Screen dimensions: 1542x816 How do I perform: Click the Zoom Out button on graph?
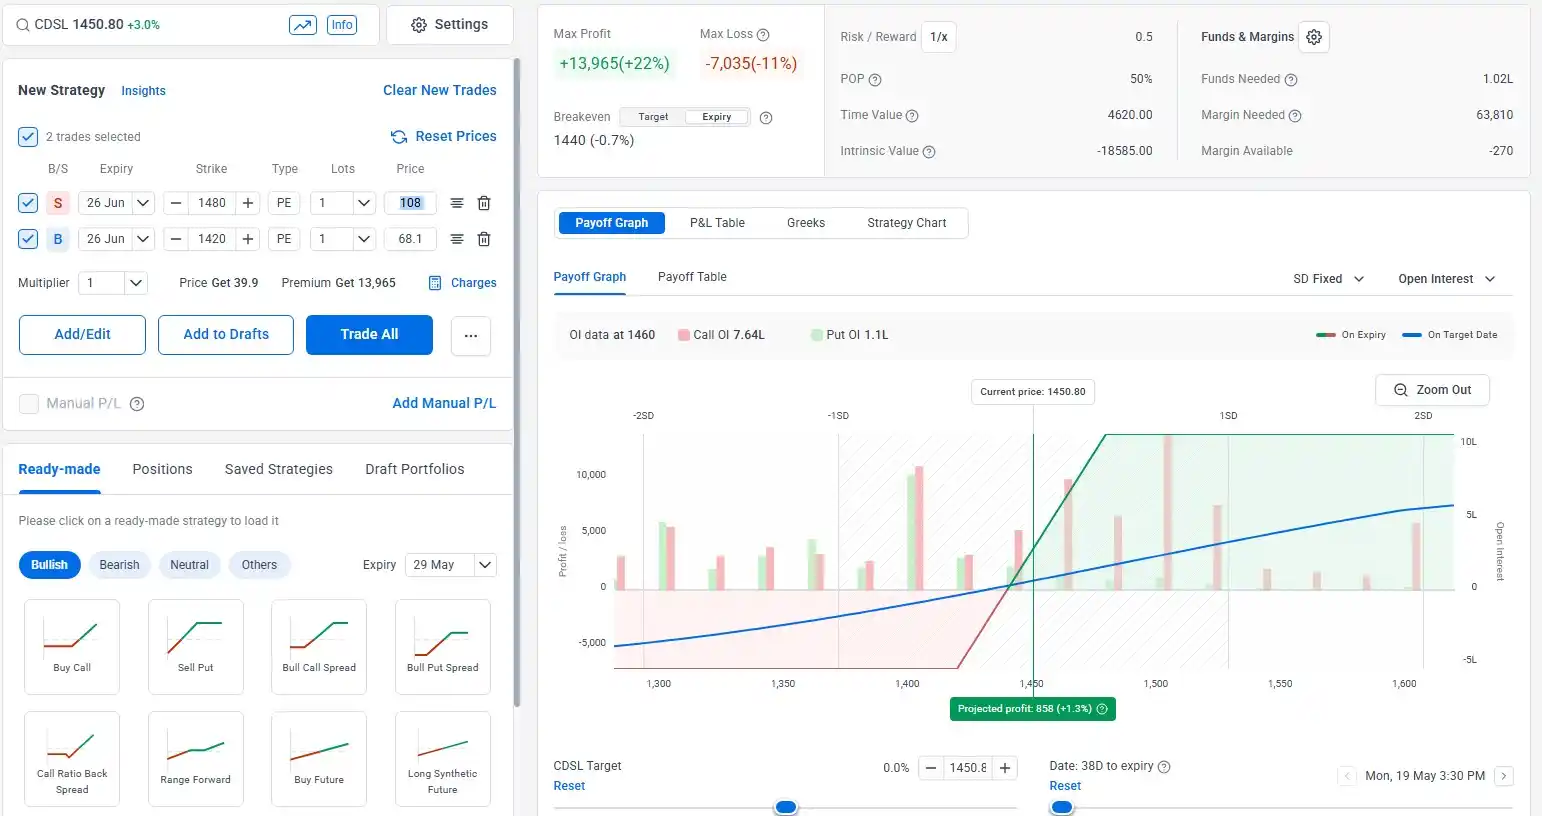point(1433,390)
